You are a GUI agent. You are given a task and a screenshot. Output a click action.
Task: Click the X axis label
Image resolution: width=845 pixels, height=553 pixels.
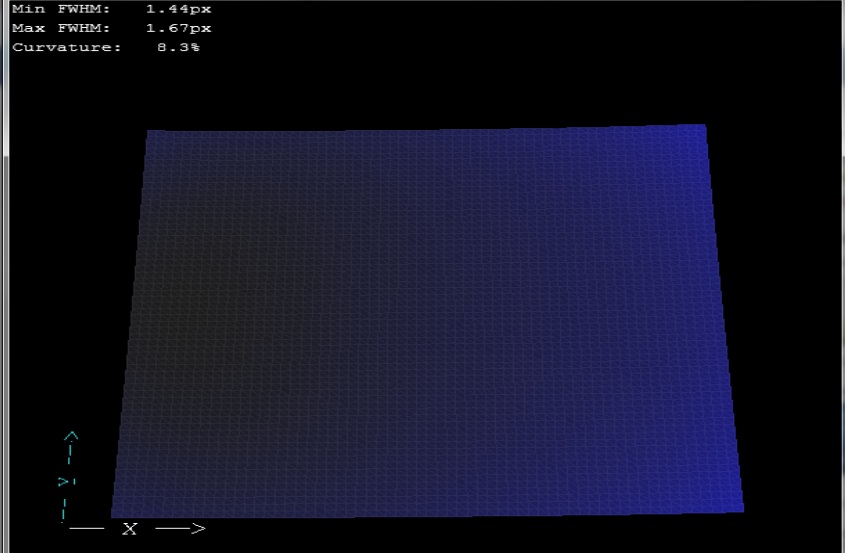coord(129,529)
